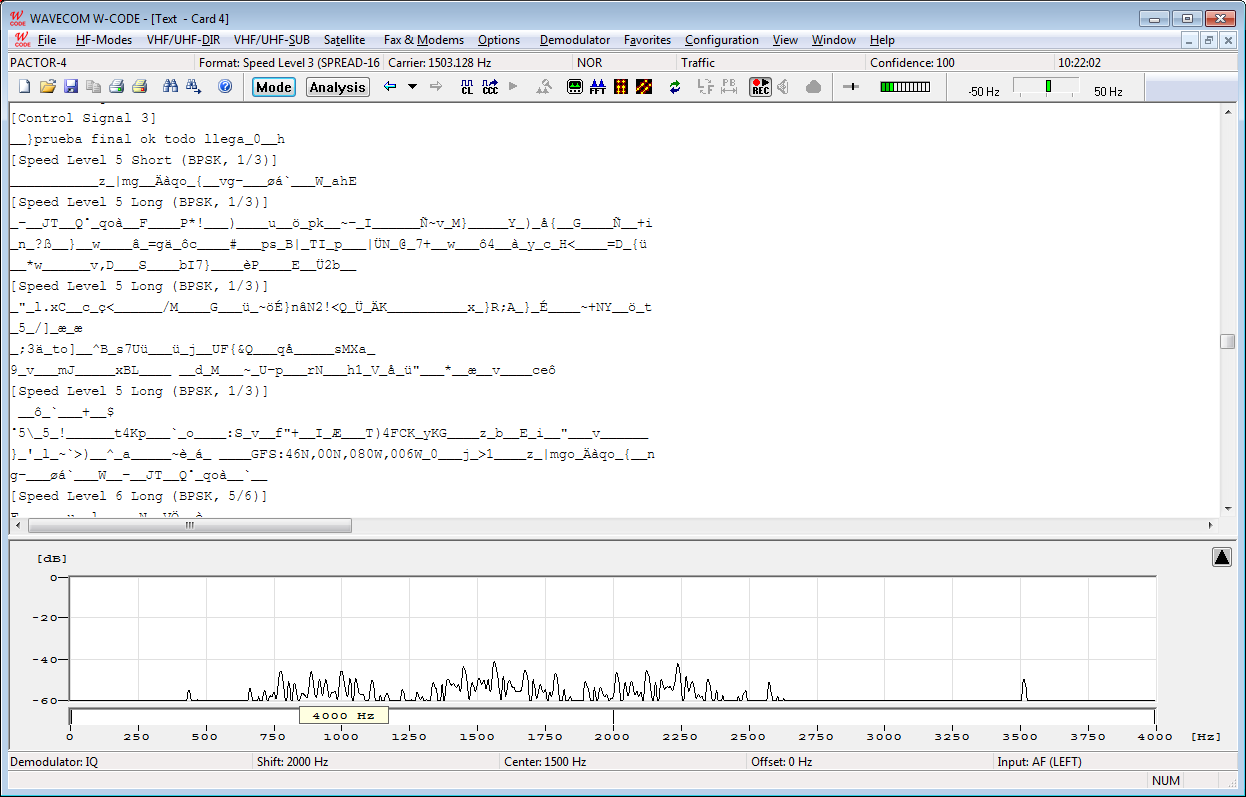Click the greyed LF/CR line-feed icon

pos(706,87)
